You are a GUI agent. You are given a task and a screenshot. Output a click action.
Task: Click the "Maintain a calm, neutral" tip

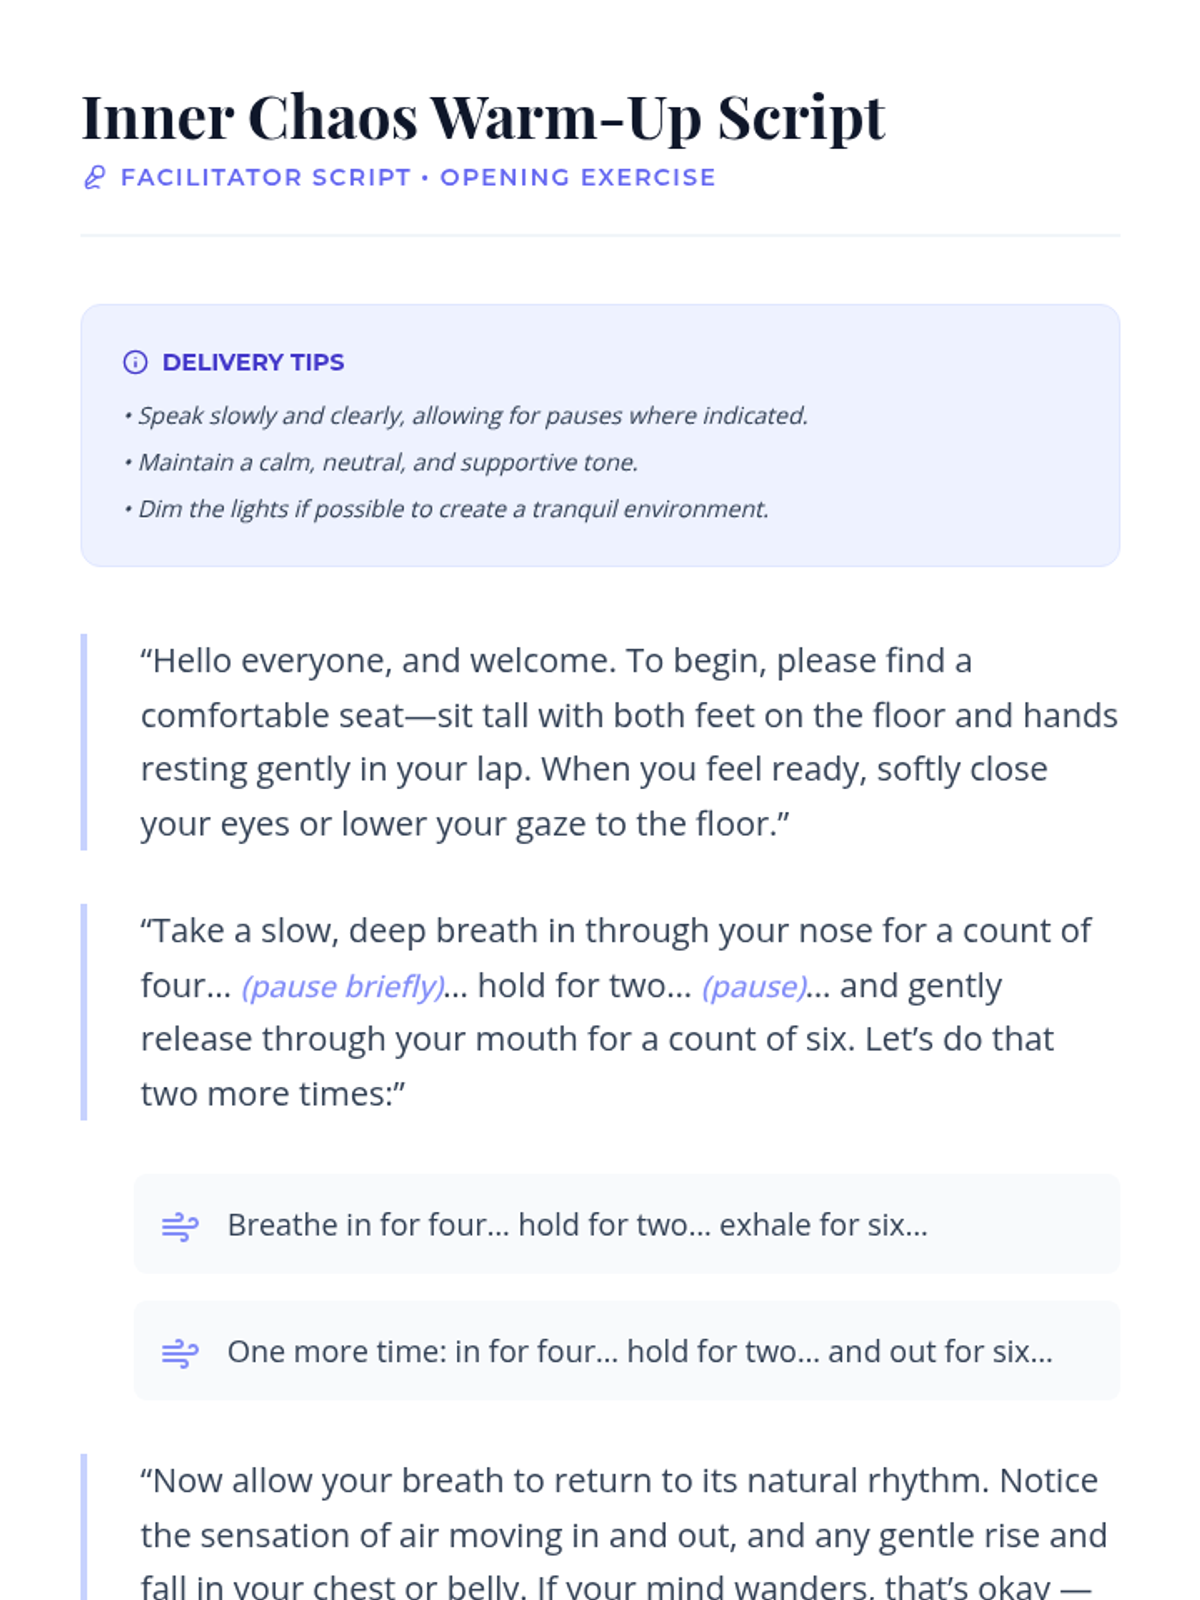click(387, 462)
